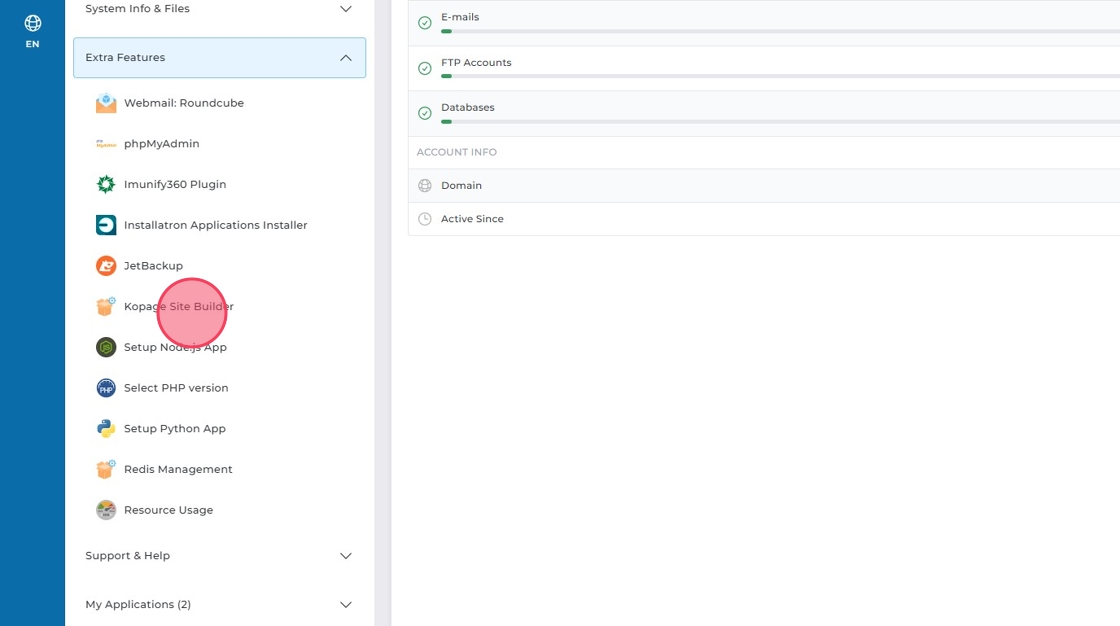Image resolution: width=1120 pixels, height=626 pixels.
Task: Click the Setup Node.js App icon
Action: (x=106, y=347)
